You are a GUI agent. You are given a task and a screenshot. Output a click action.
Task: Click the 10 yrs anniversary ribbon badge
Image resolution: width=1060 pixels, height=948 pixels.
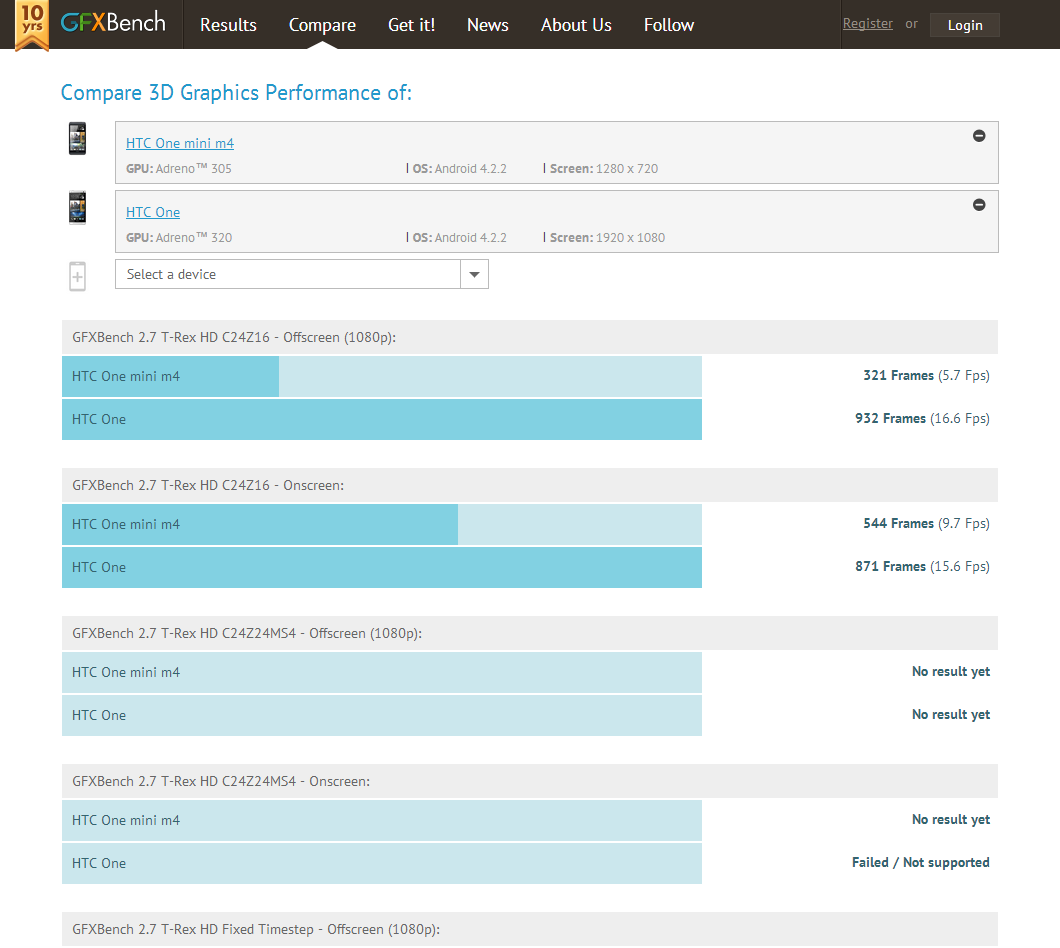point(32,26)
